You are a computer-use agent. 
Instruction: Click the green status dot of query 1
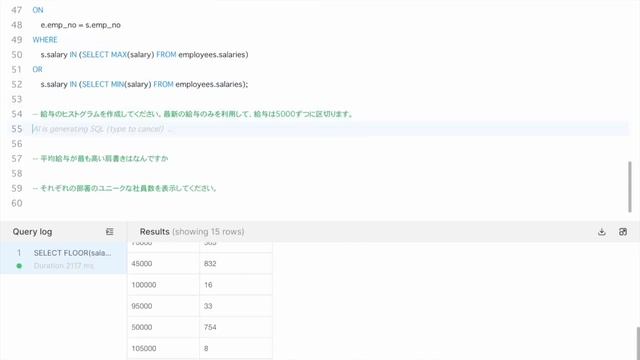(19, 266)
